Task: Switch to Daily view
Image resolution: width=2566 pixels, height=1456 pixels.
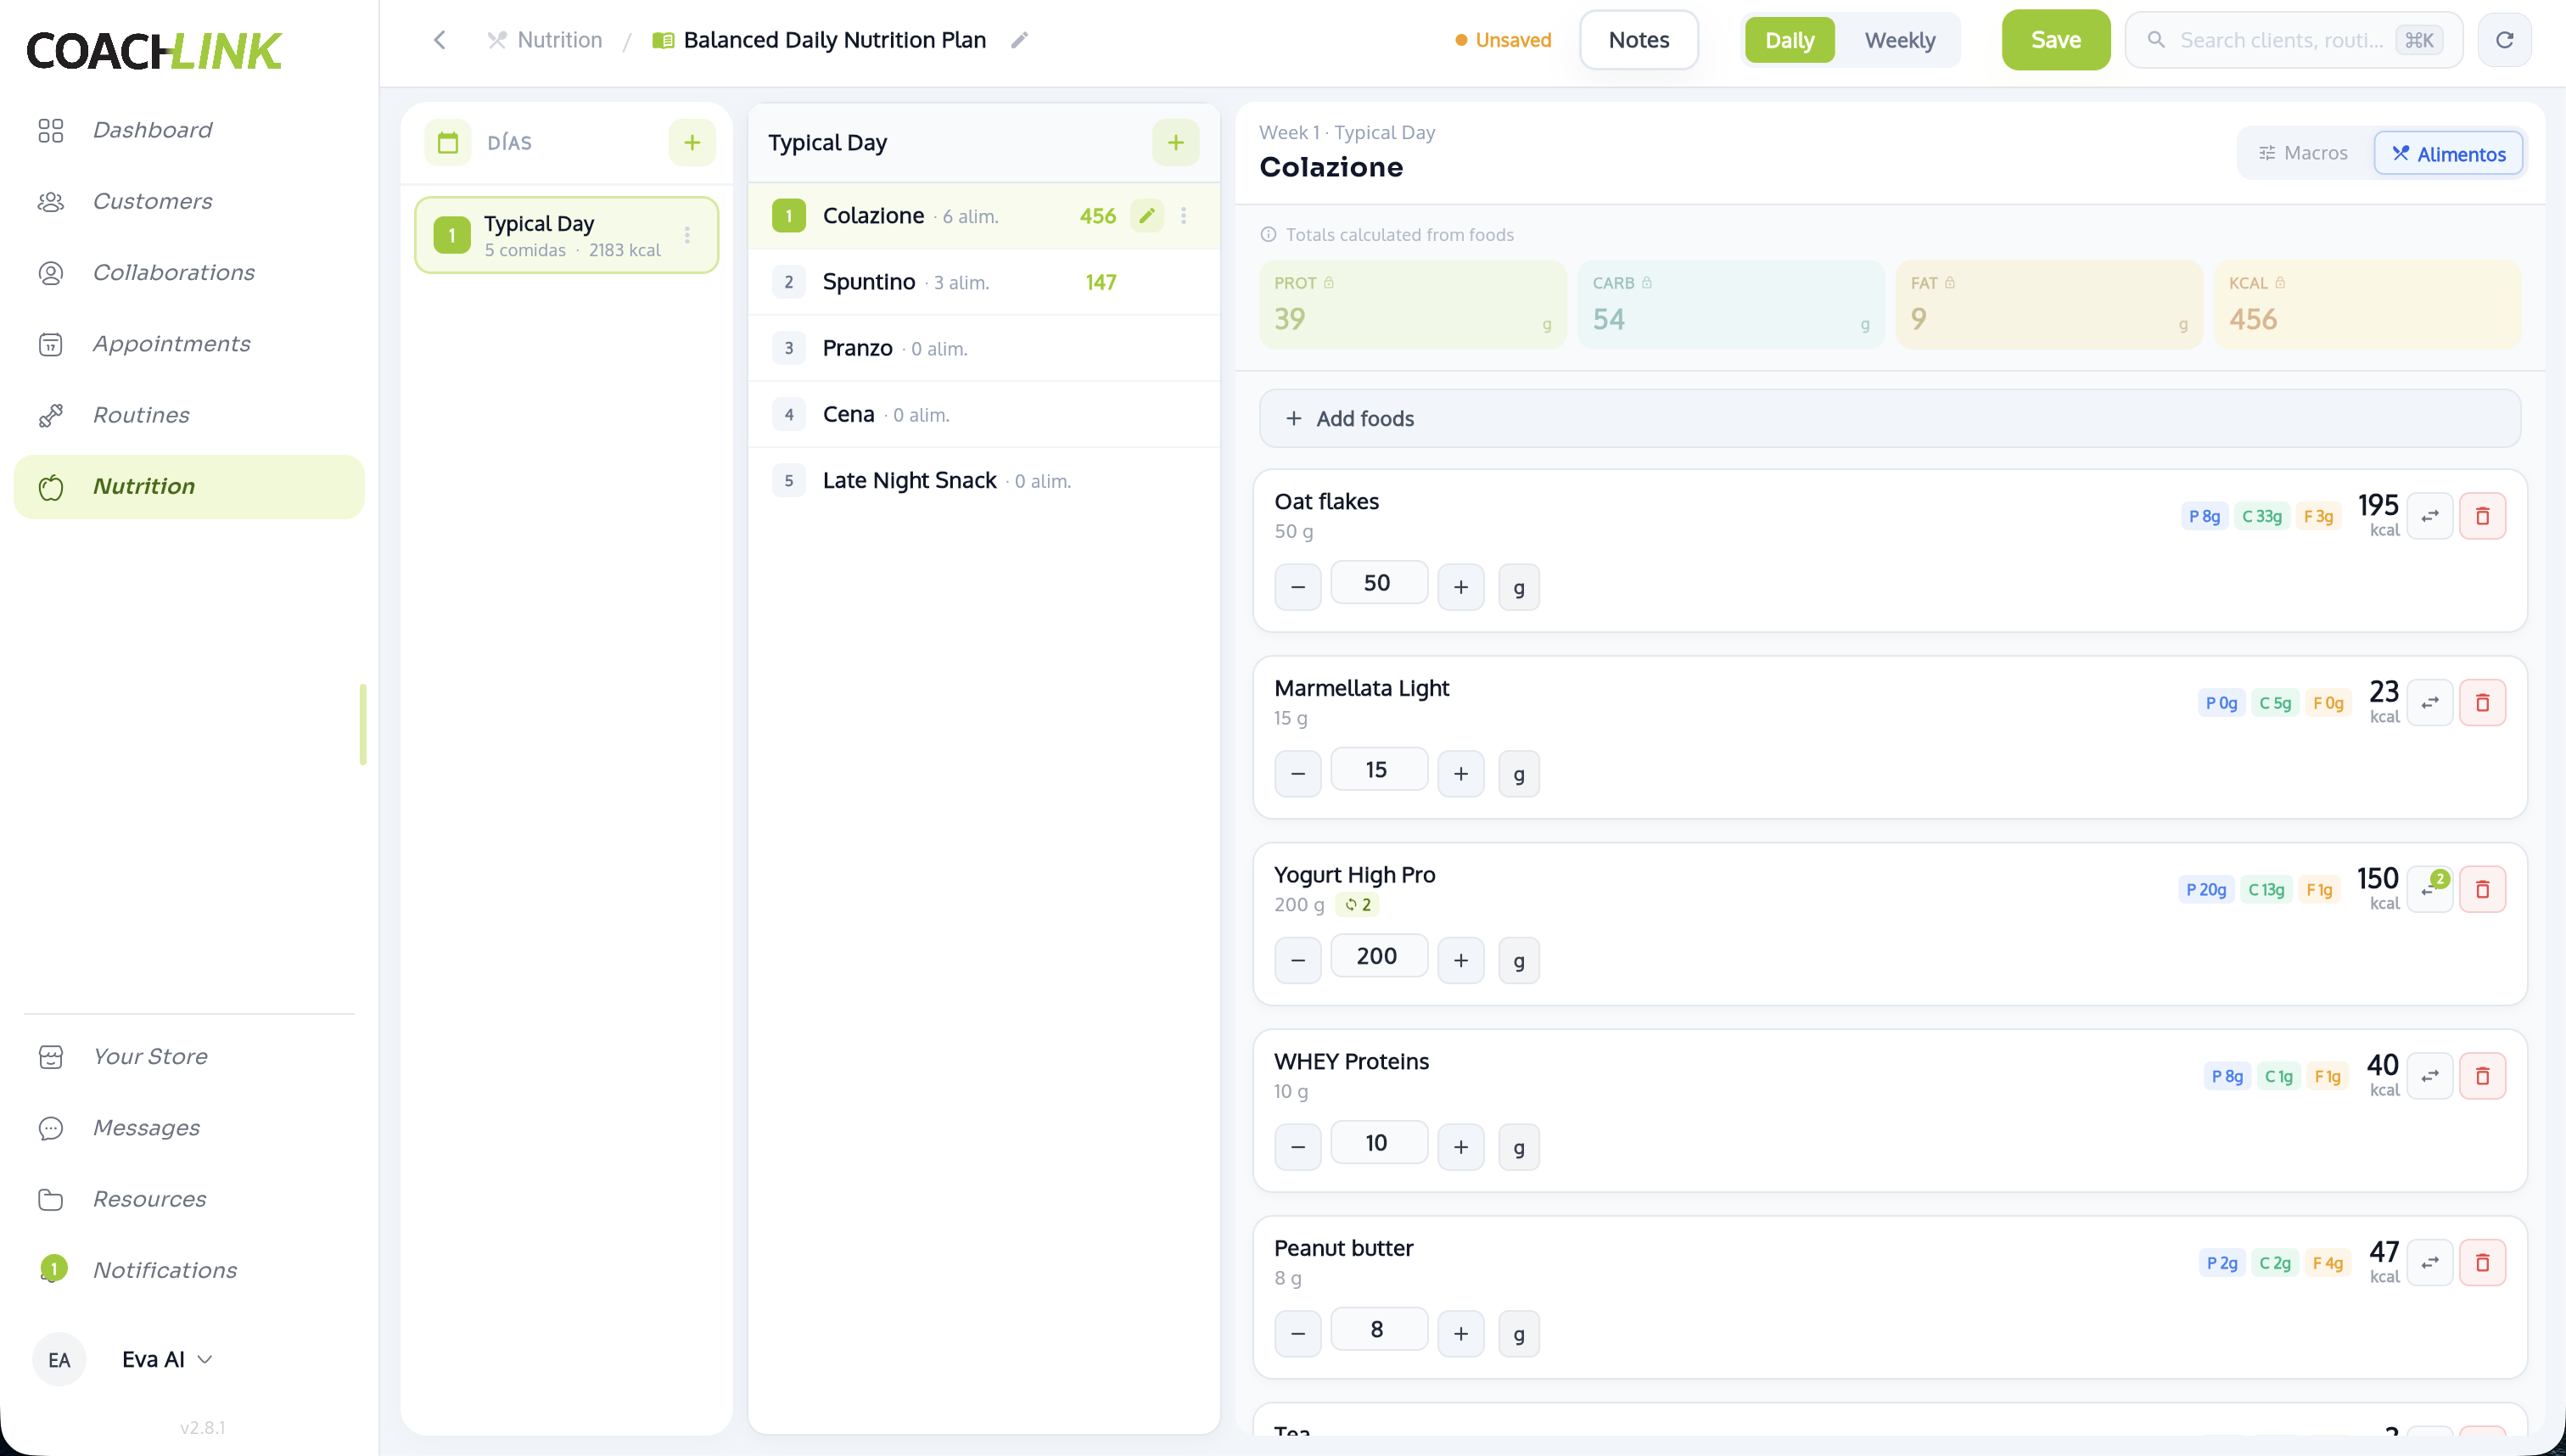Action: pyautogui.click(x=1789, y=40)
